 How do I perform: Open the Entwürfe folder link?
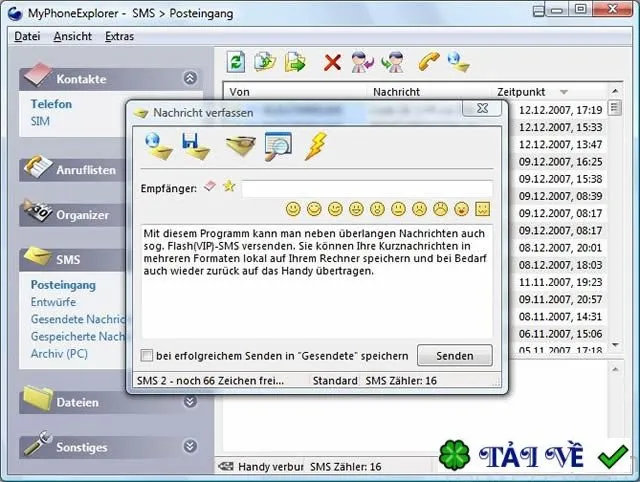coord(53,302)
